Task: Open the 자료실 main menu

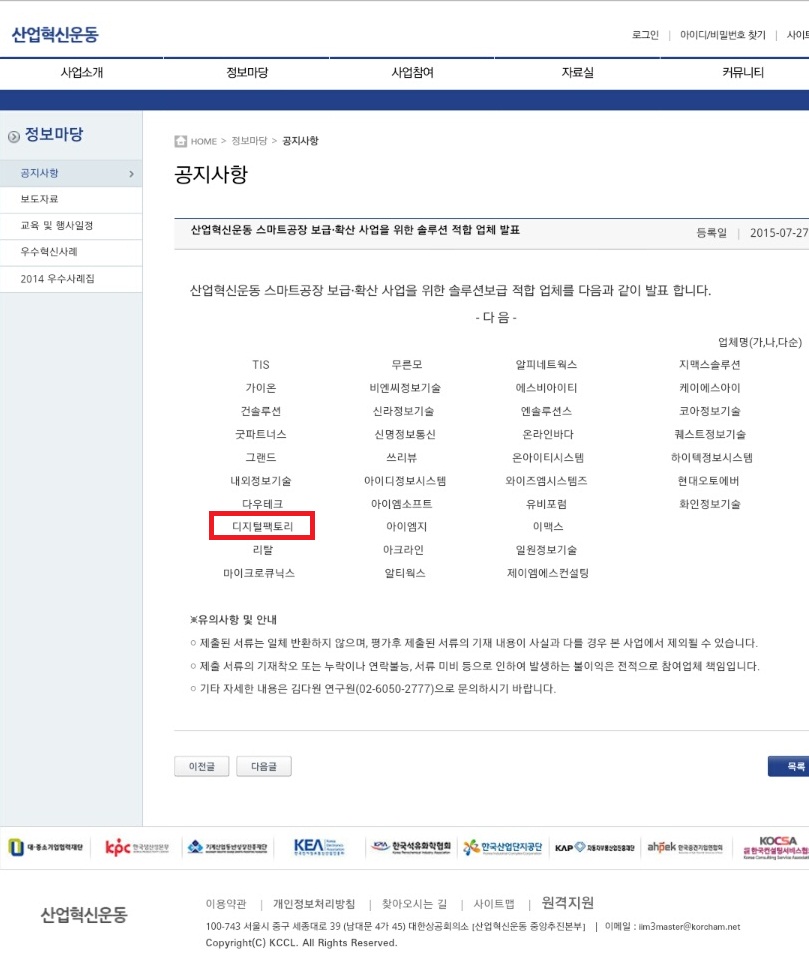Action: [577, 73]
